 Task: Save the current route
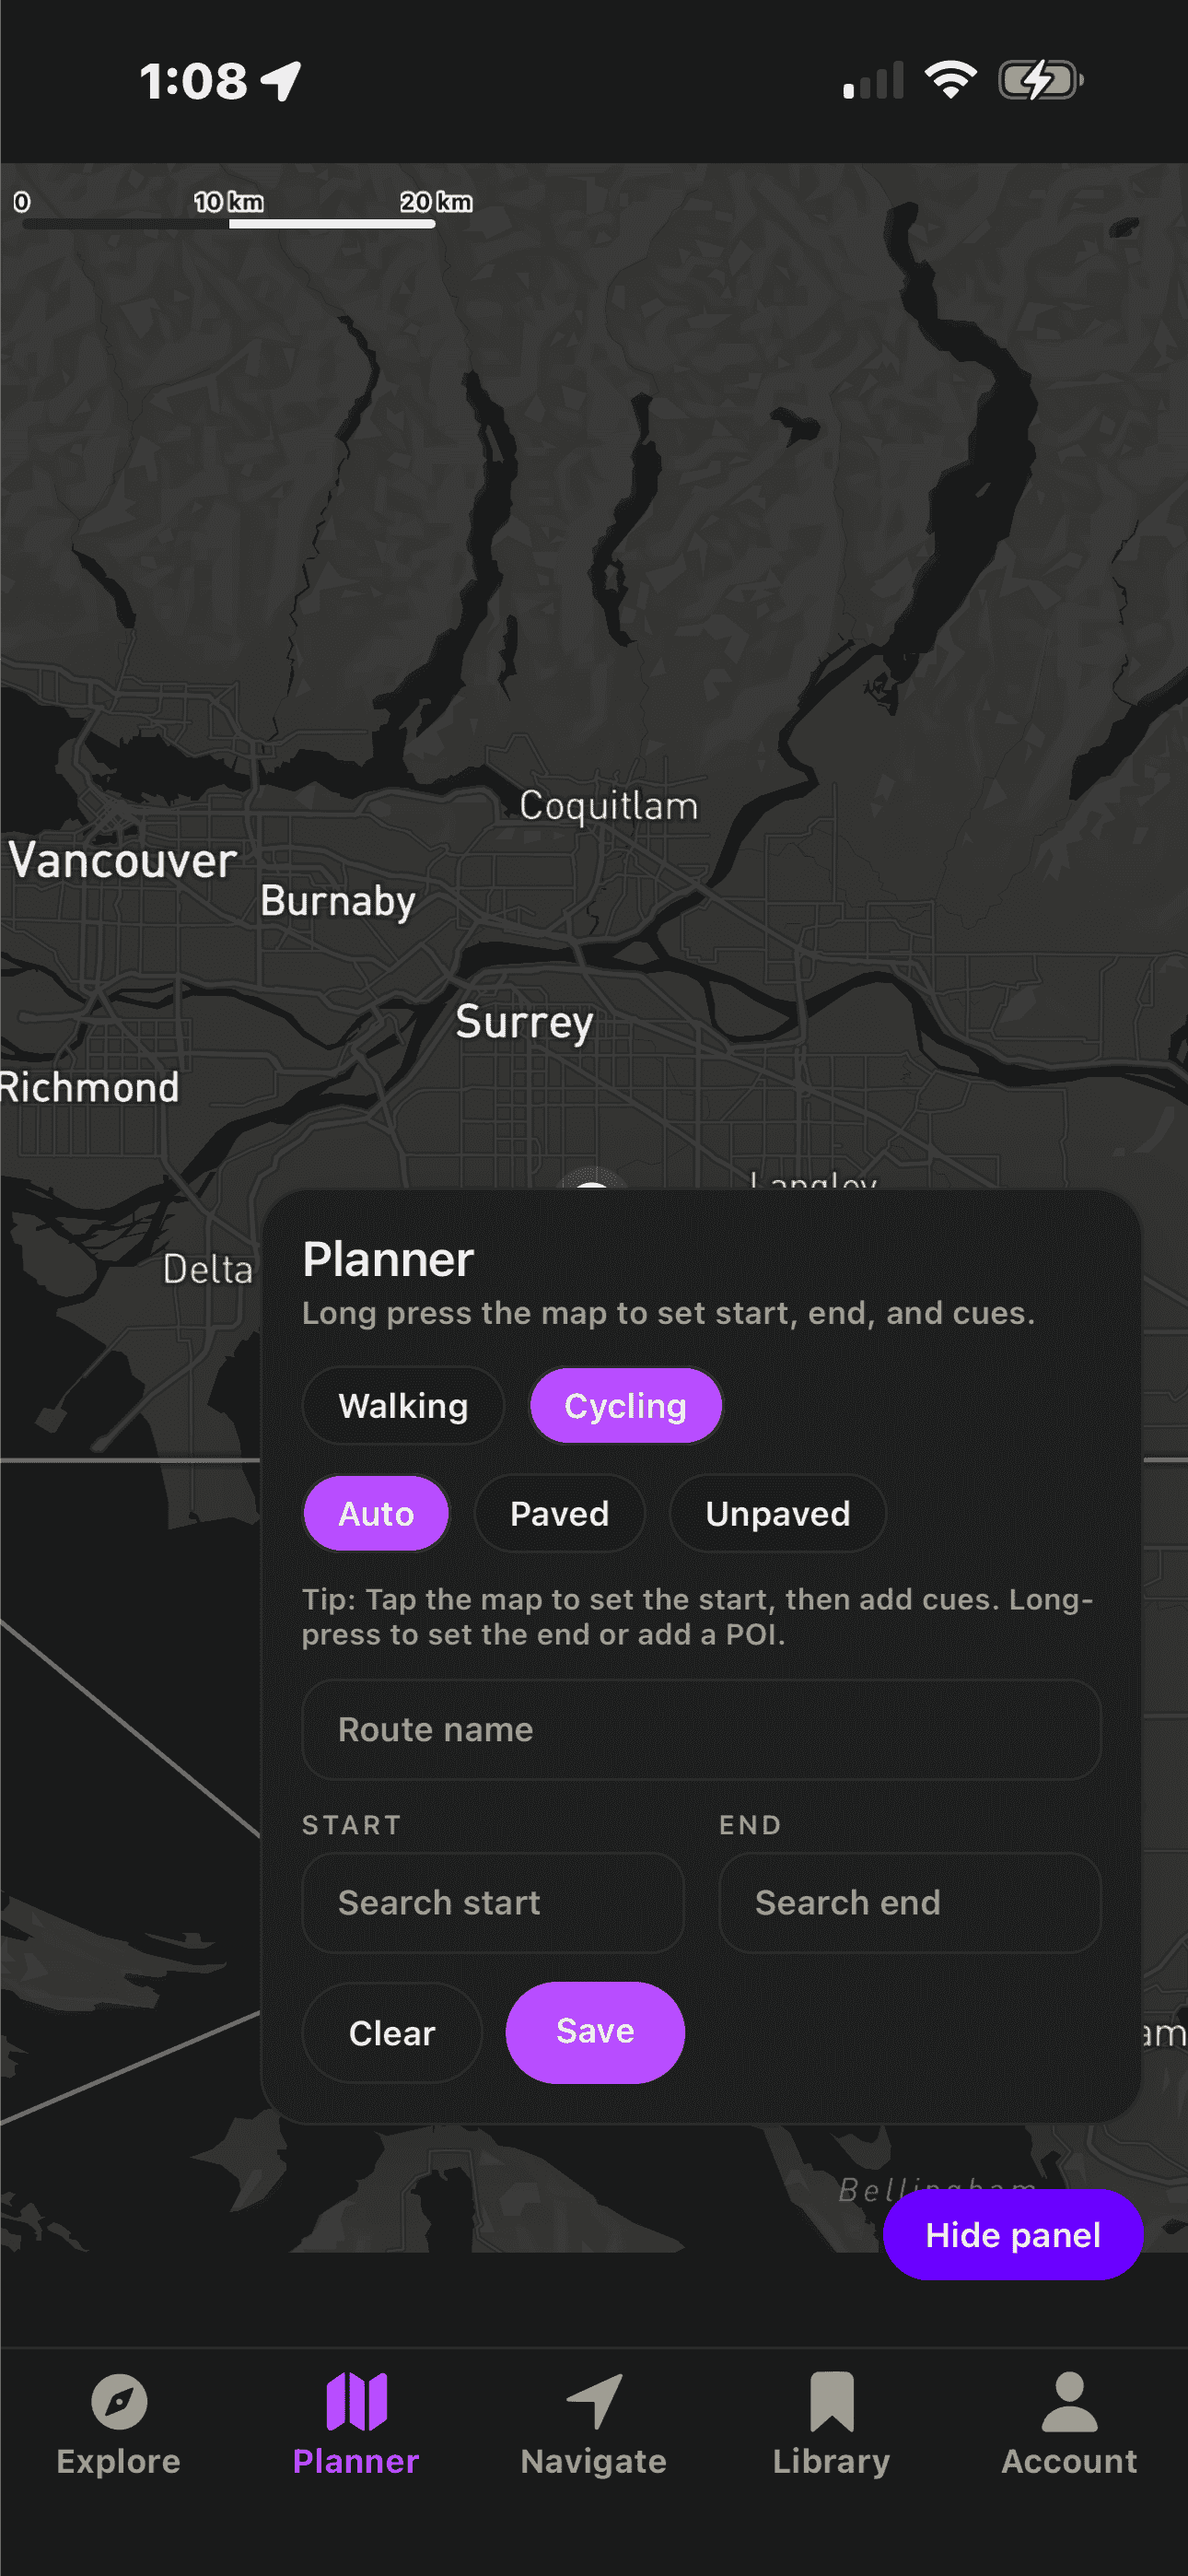tap(594, 2032)
